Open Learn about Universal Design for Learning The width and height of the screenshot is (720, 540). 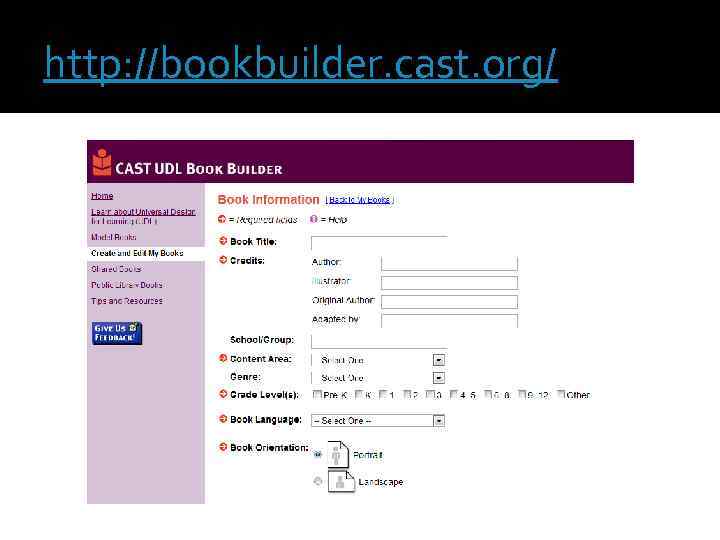click(x=143, y=216)
